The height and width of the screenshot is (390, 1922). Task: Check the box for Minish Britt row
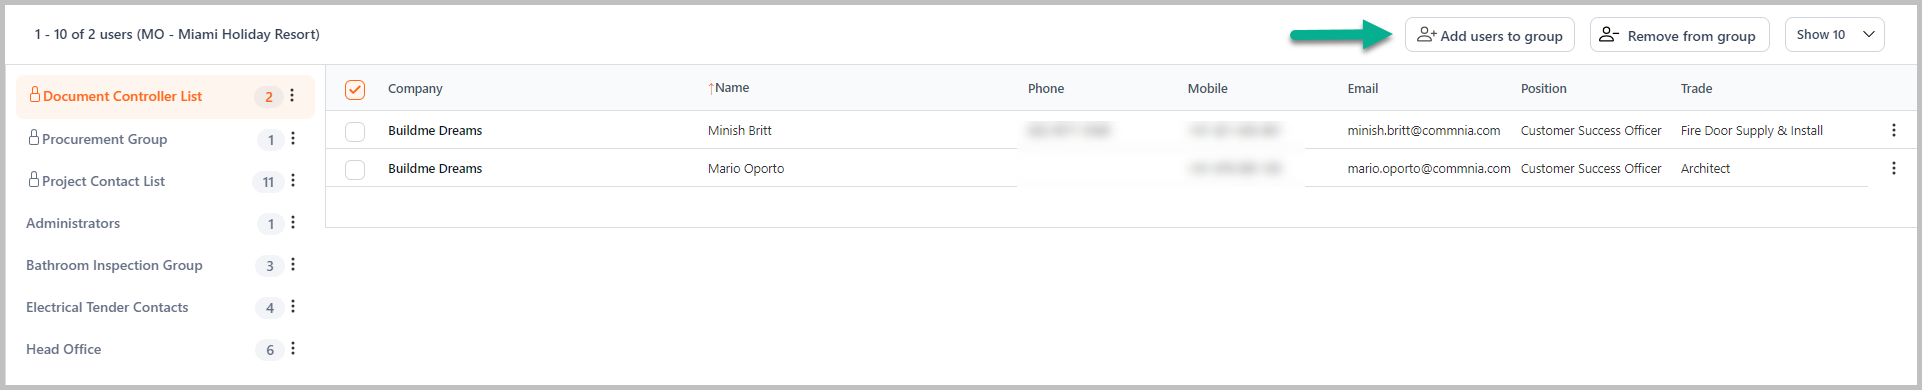[x=355, y=131]
